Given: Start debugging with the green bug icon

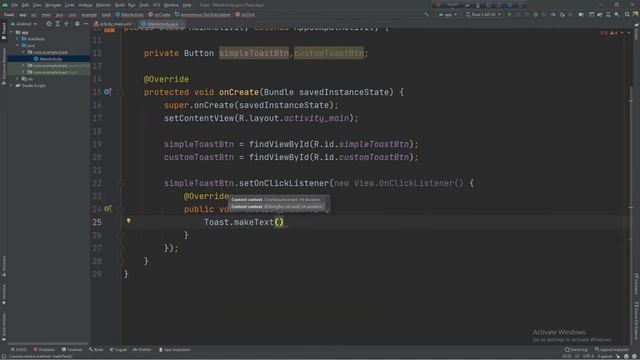Looking at the screenshot, I should pyautogui.click(x=536, y=14).
